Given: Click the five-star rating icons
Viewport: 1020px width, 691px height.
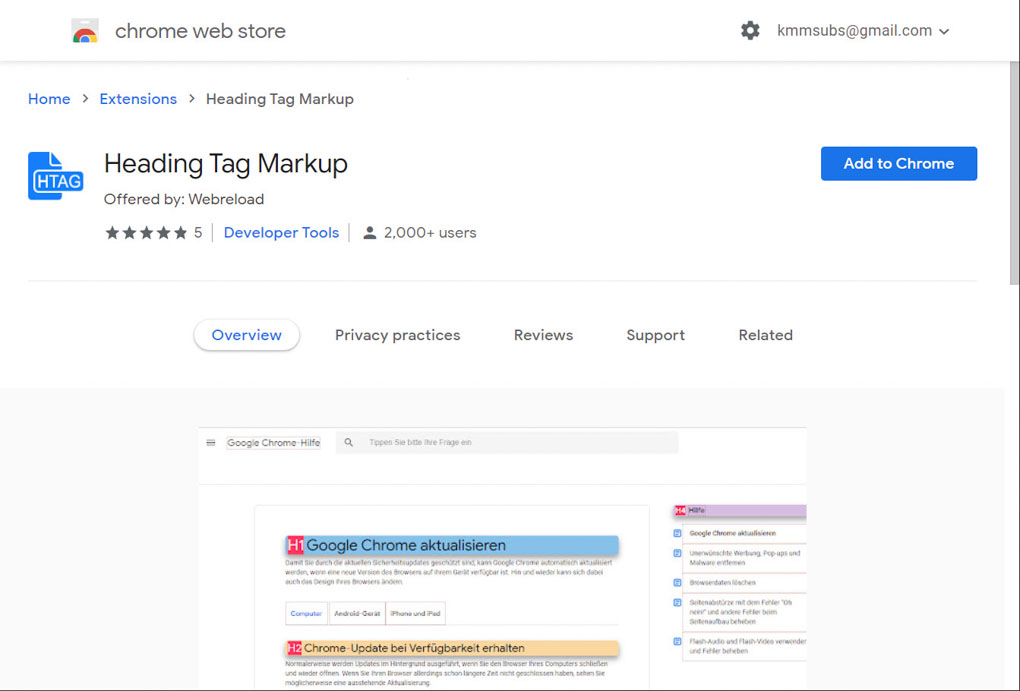Looking at the screenshot, I should coord(146,233).
